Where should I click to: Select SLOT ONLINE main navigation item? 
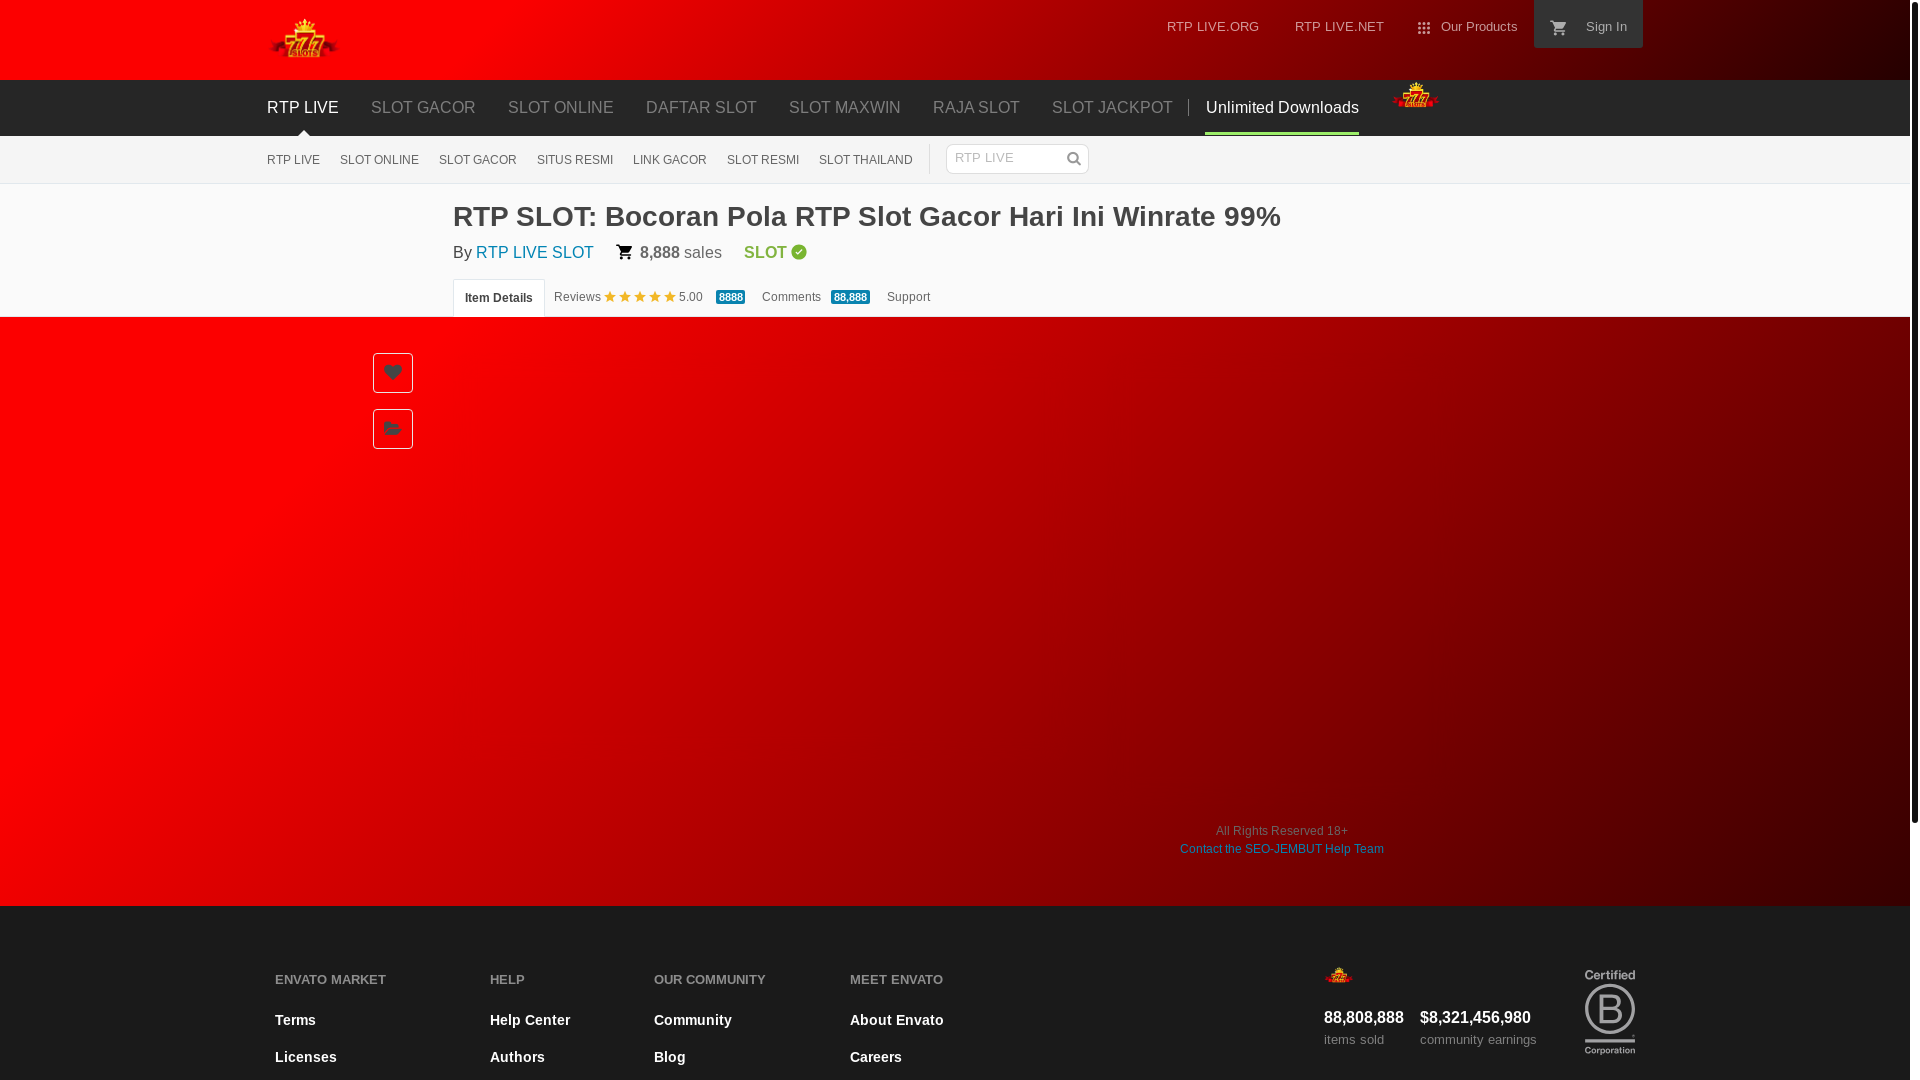pyautogui.click(x=560, y=107)
